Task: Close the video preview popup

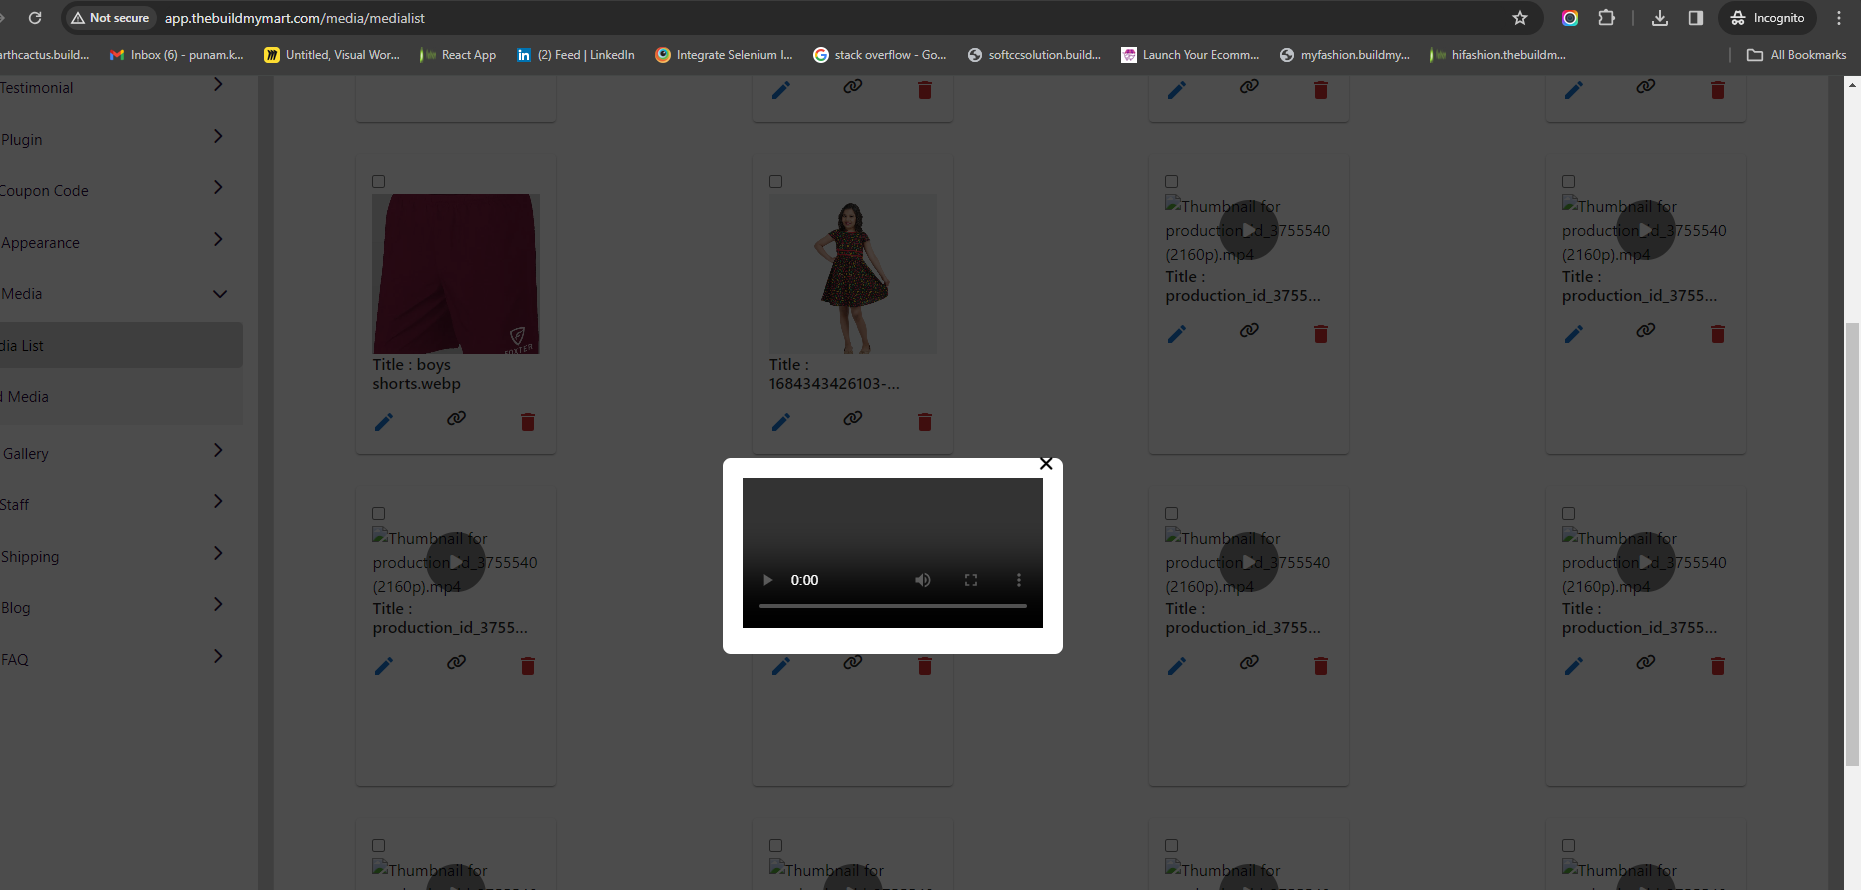Action: click(1046, 464)
